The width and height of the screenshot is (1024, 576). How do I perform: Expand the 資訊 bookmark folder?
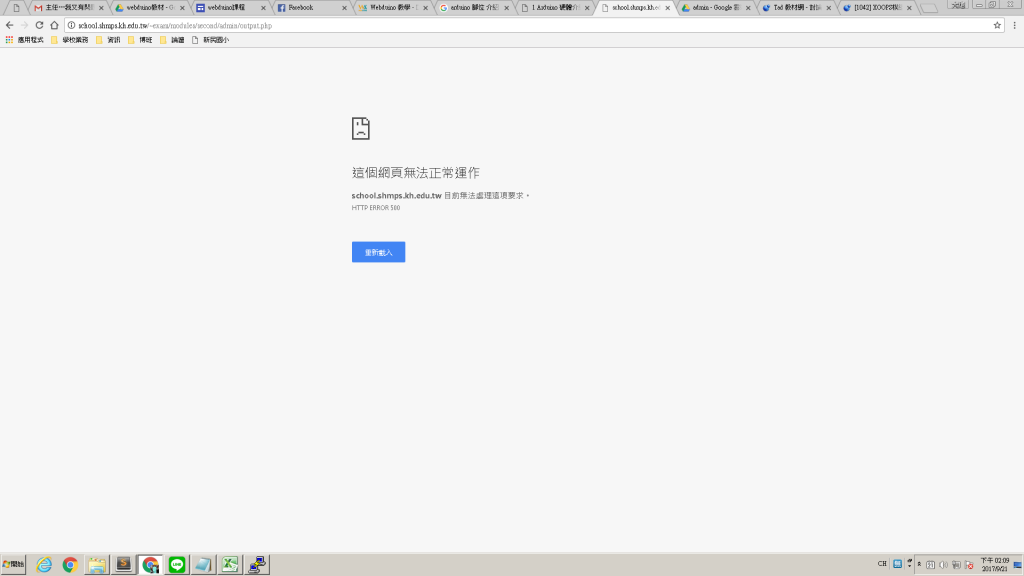coord(108,40)
